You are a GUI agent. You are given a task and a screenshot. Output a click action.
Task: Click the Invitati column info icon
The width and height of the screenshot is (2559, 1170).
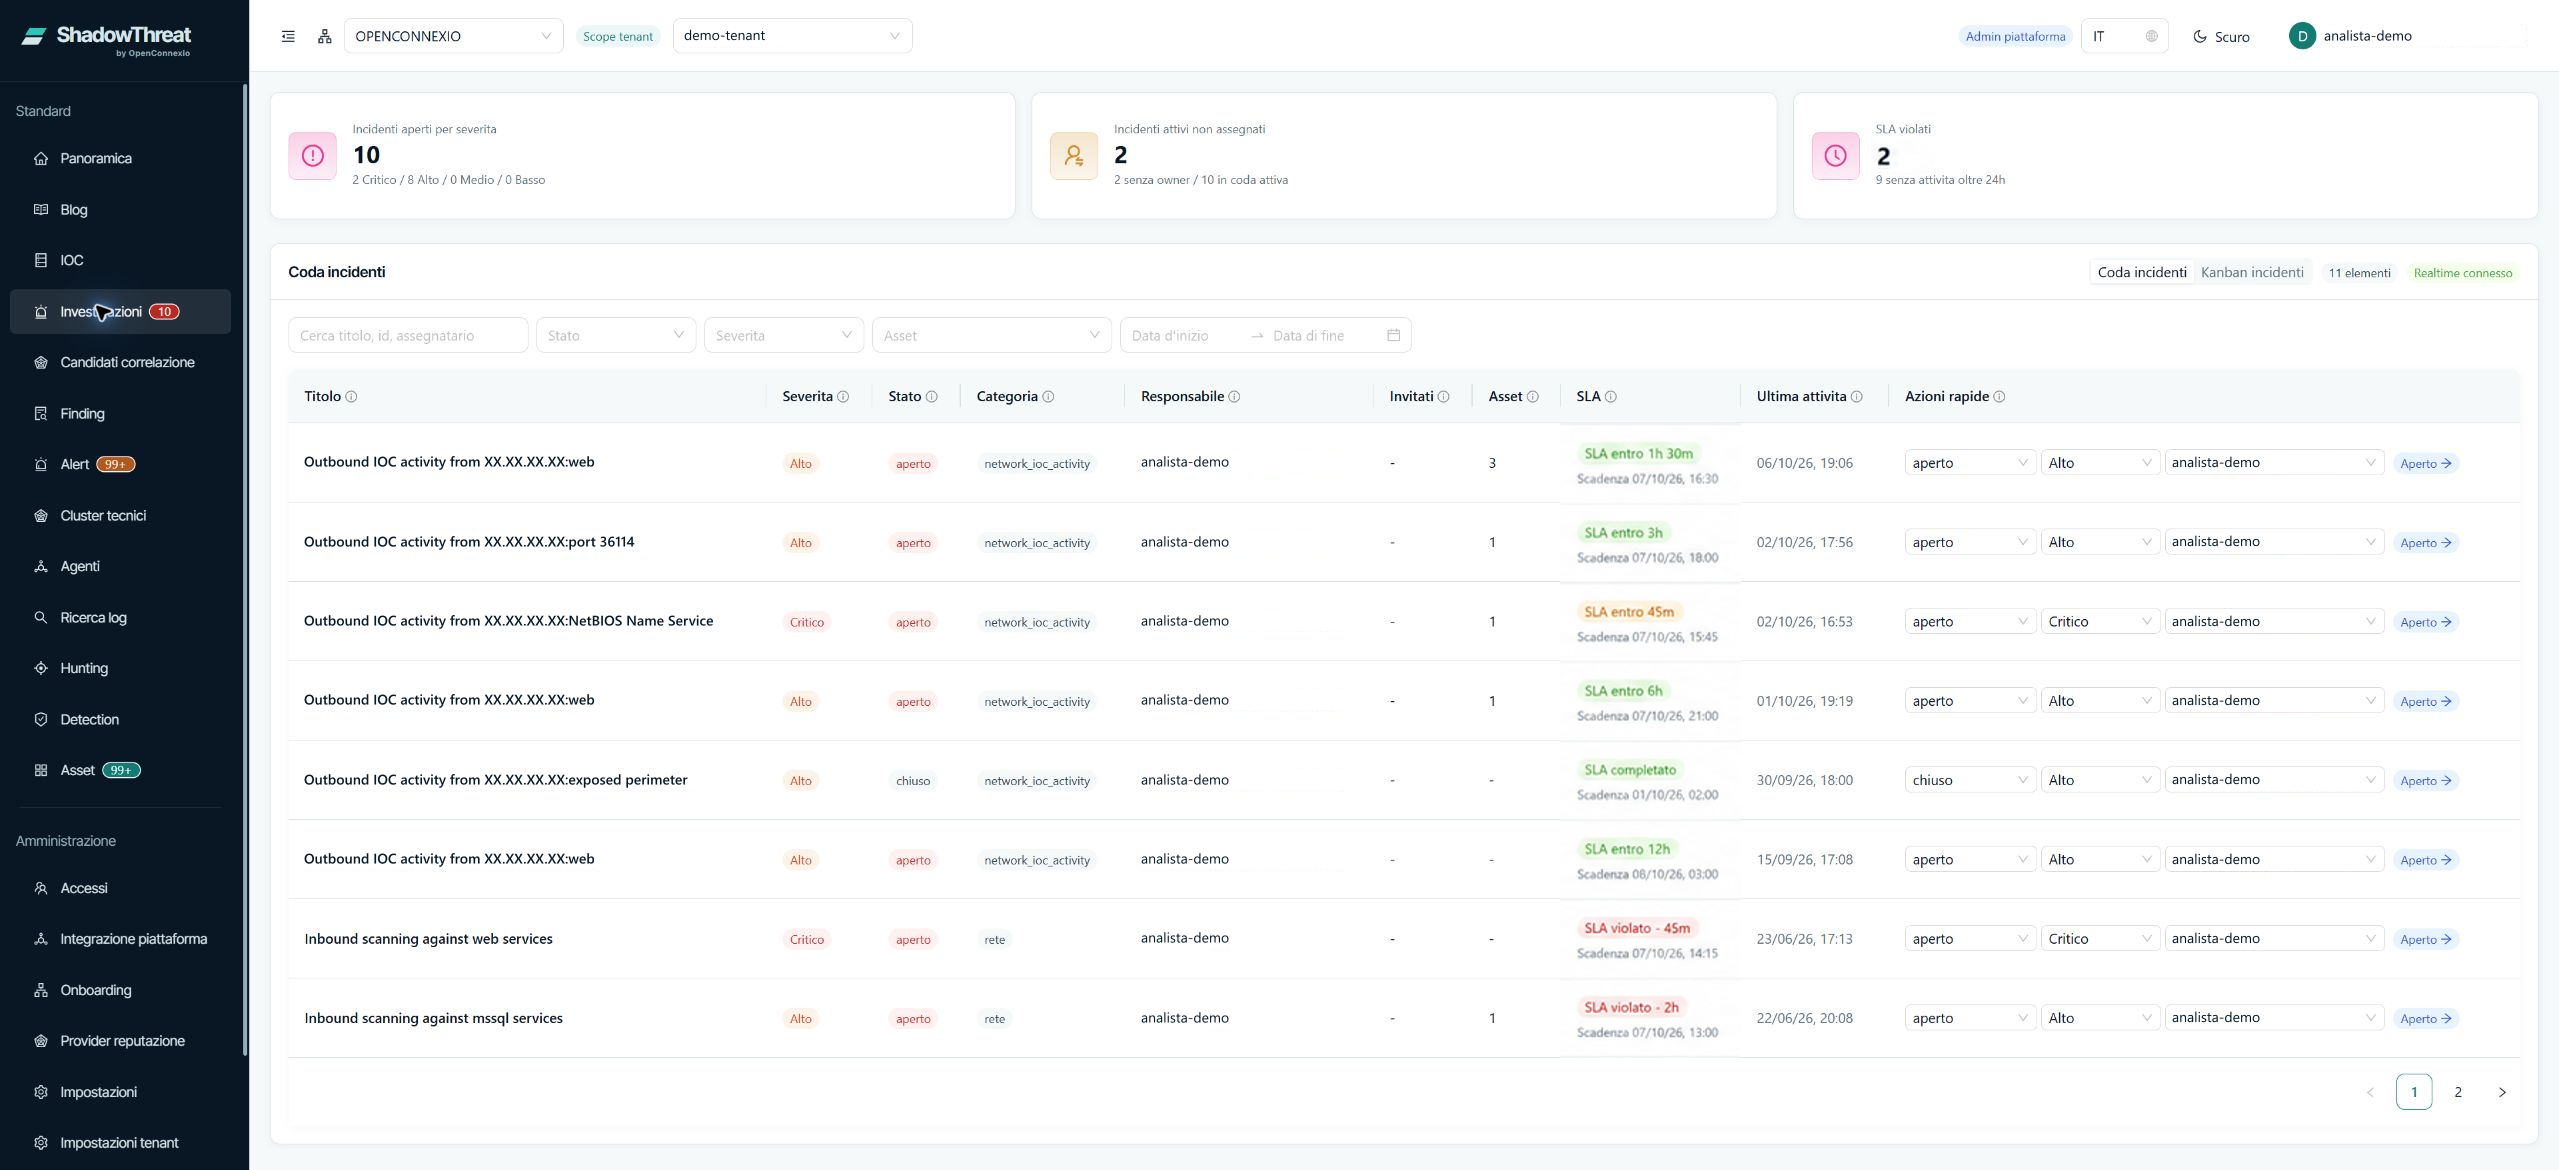click(x=1443, y=397)
